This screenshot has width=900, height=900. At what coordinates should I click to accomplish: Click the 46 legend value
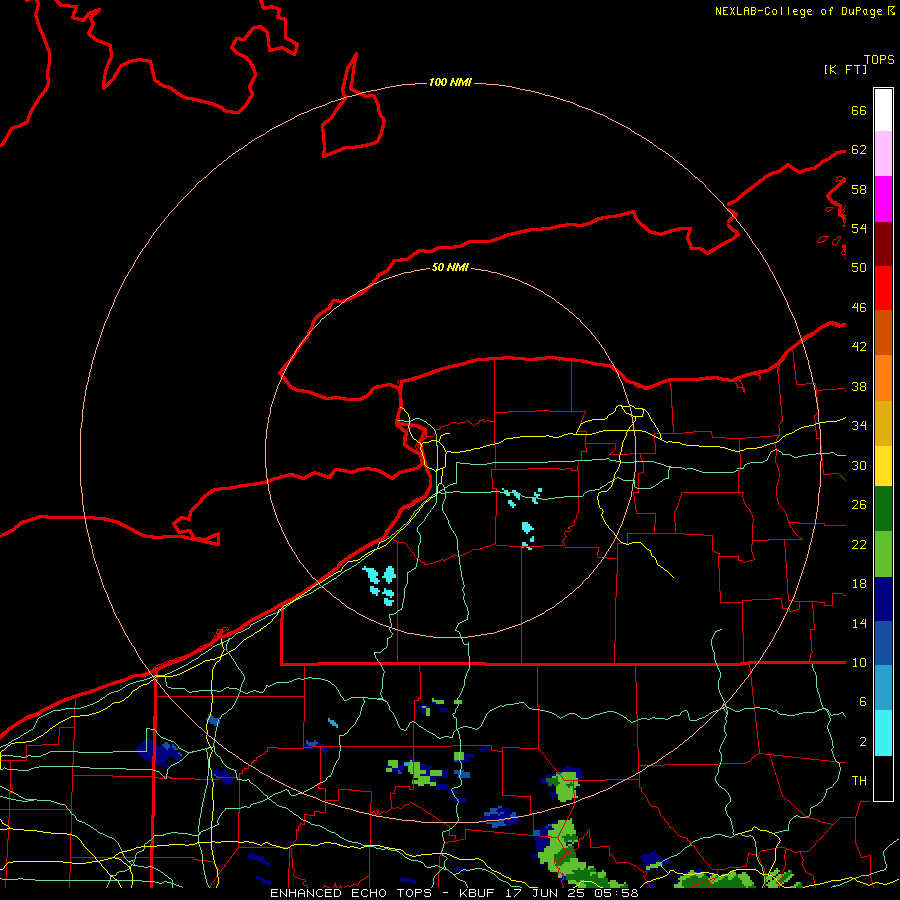click(x=859, y=307)
